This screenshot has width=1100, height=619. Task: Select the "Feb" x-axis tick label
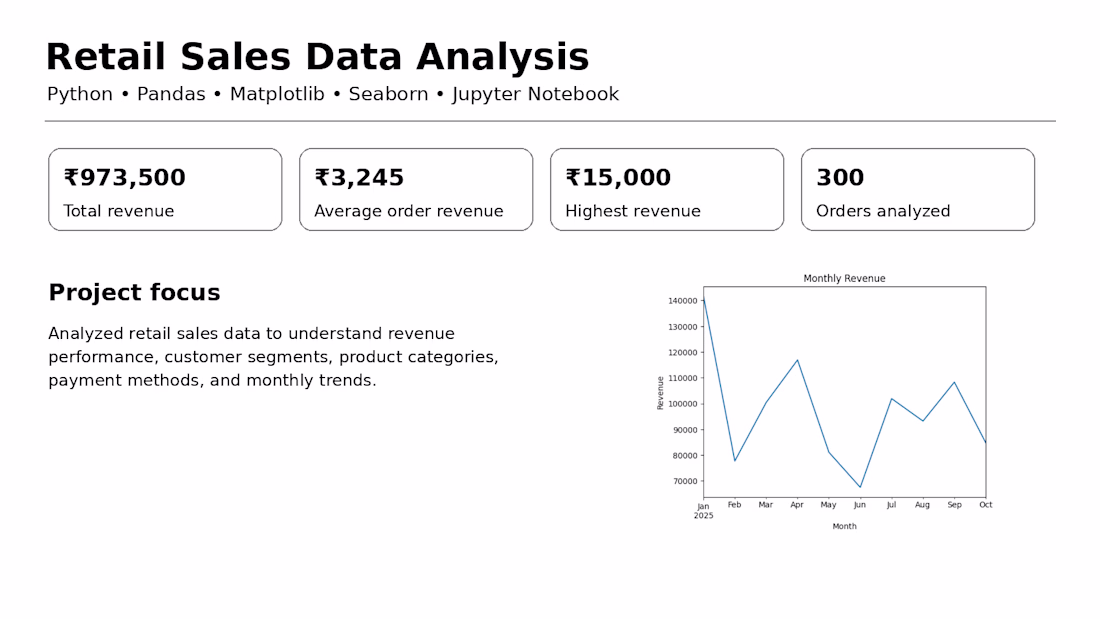tap(735, 505)
